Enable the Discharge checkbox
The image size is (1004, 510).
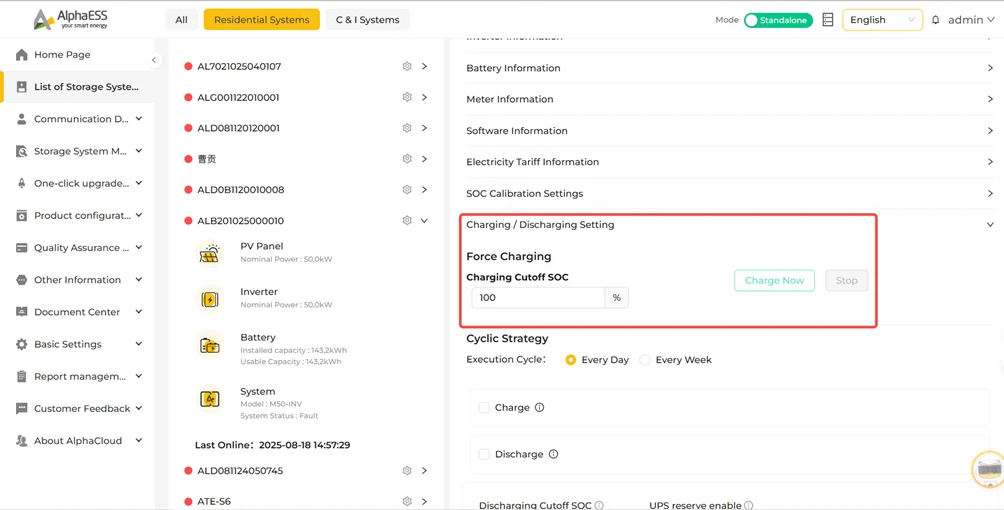tap(484, 454)
